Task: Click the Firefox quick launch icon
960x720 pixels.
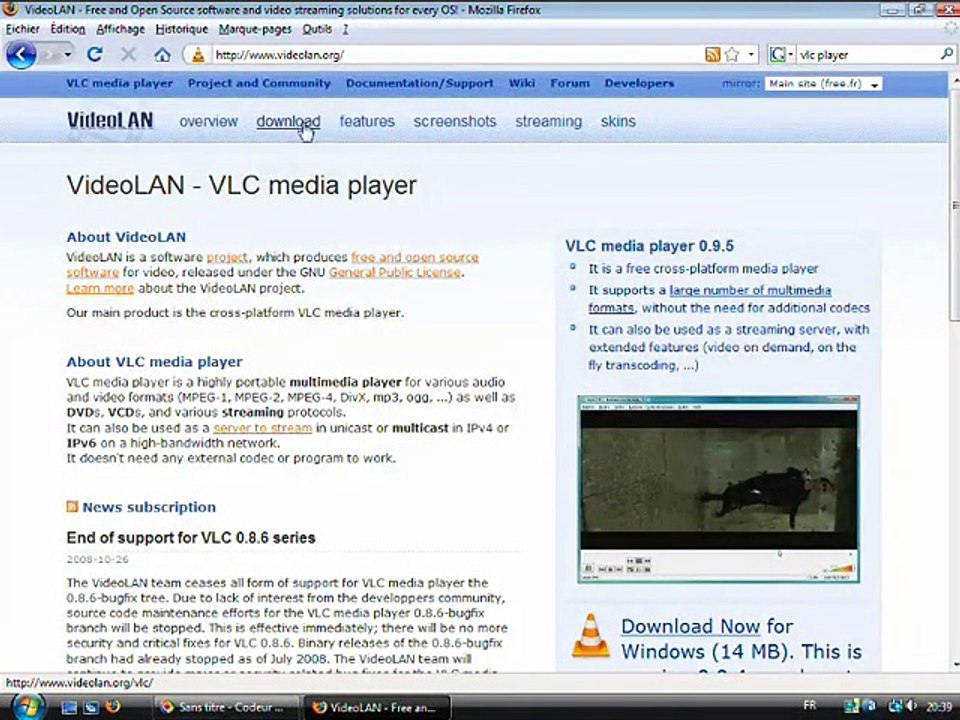Action: 113,707
